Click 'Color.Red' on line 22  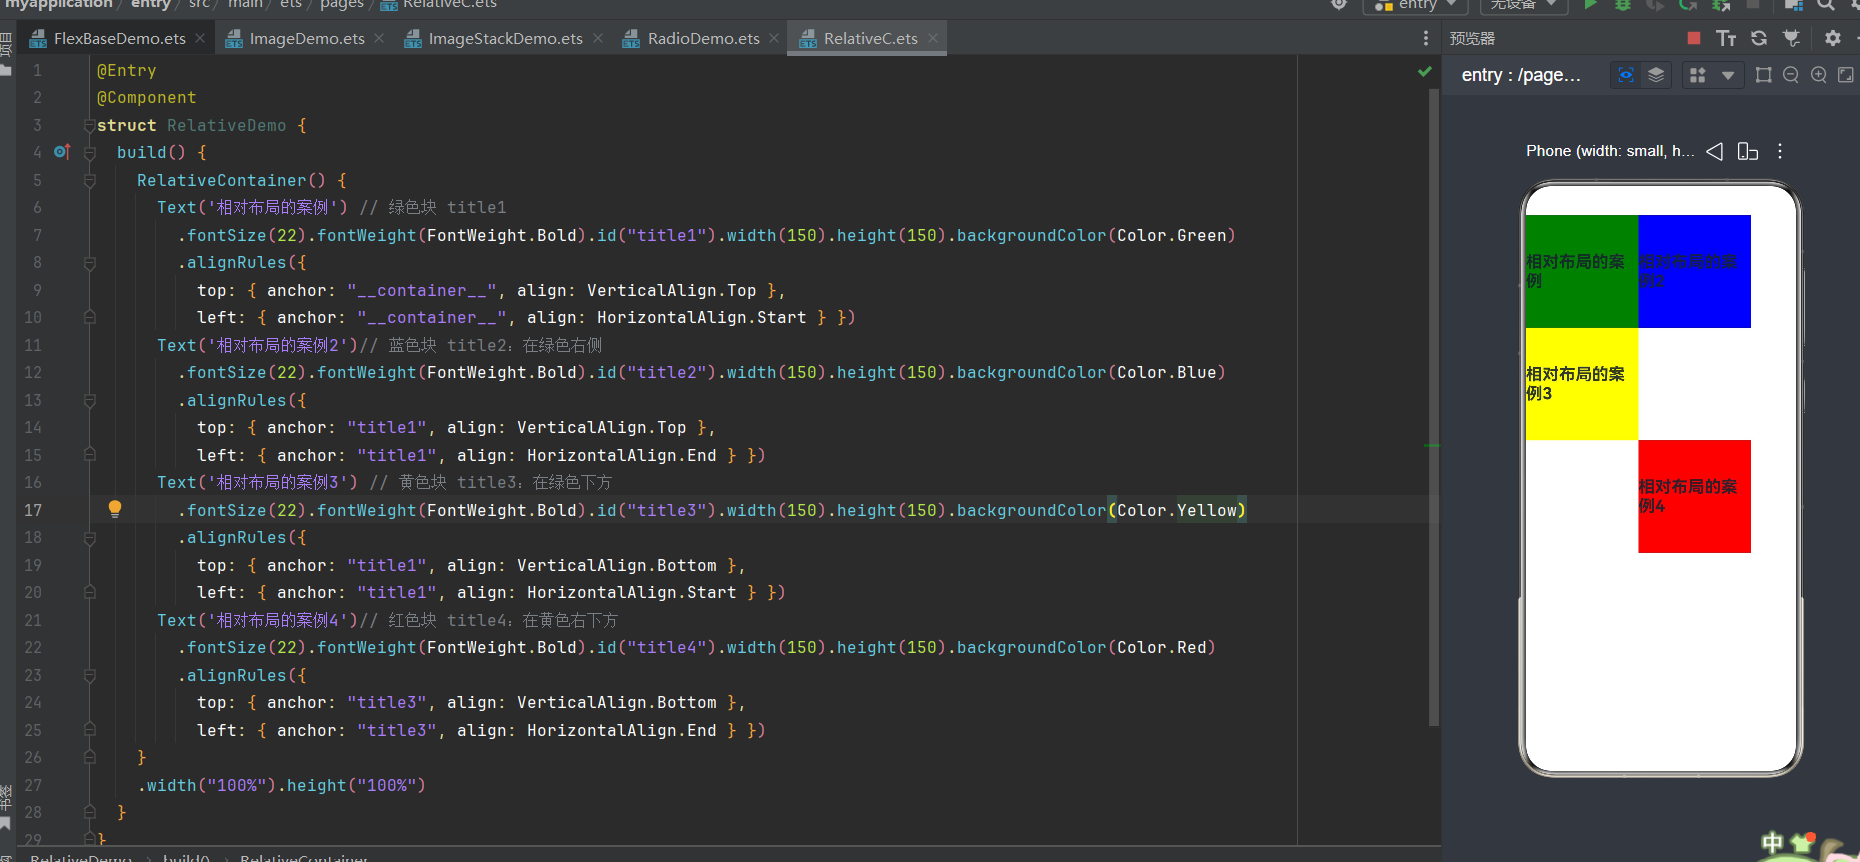coord(1161,647)
